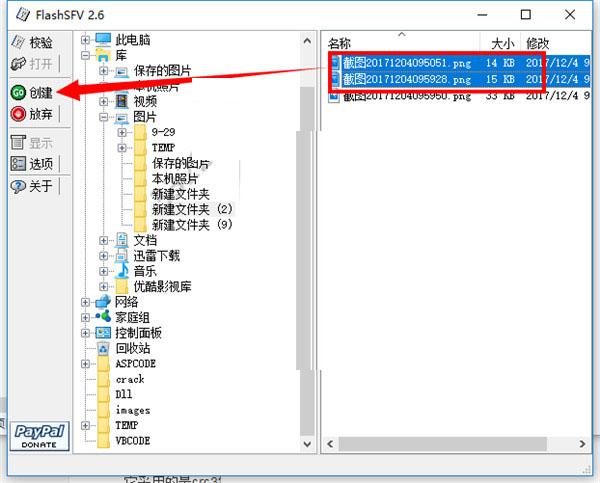The width and height of the screenshot is (600, 483).
Task: Click the 家庭组 homegroup icon
Action: pos(103,317)
